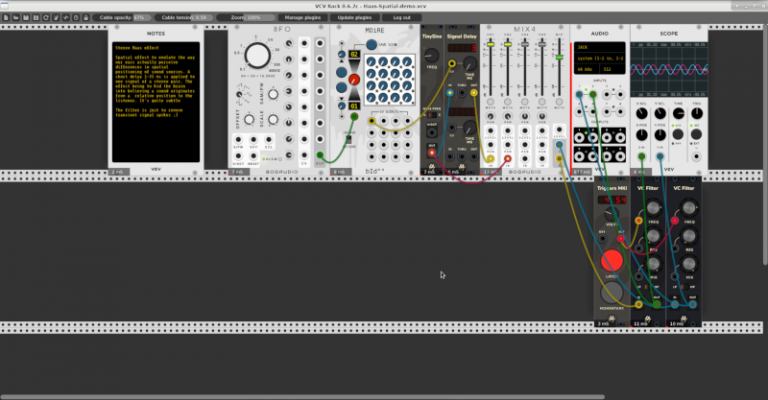
Task: Mute the MIX4 master output
Action: 559,102
